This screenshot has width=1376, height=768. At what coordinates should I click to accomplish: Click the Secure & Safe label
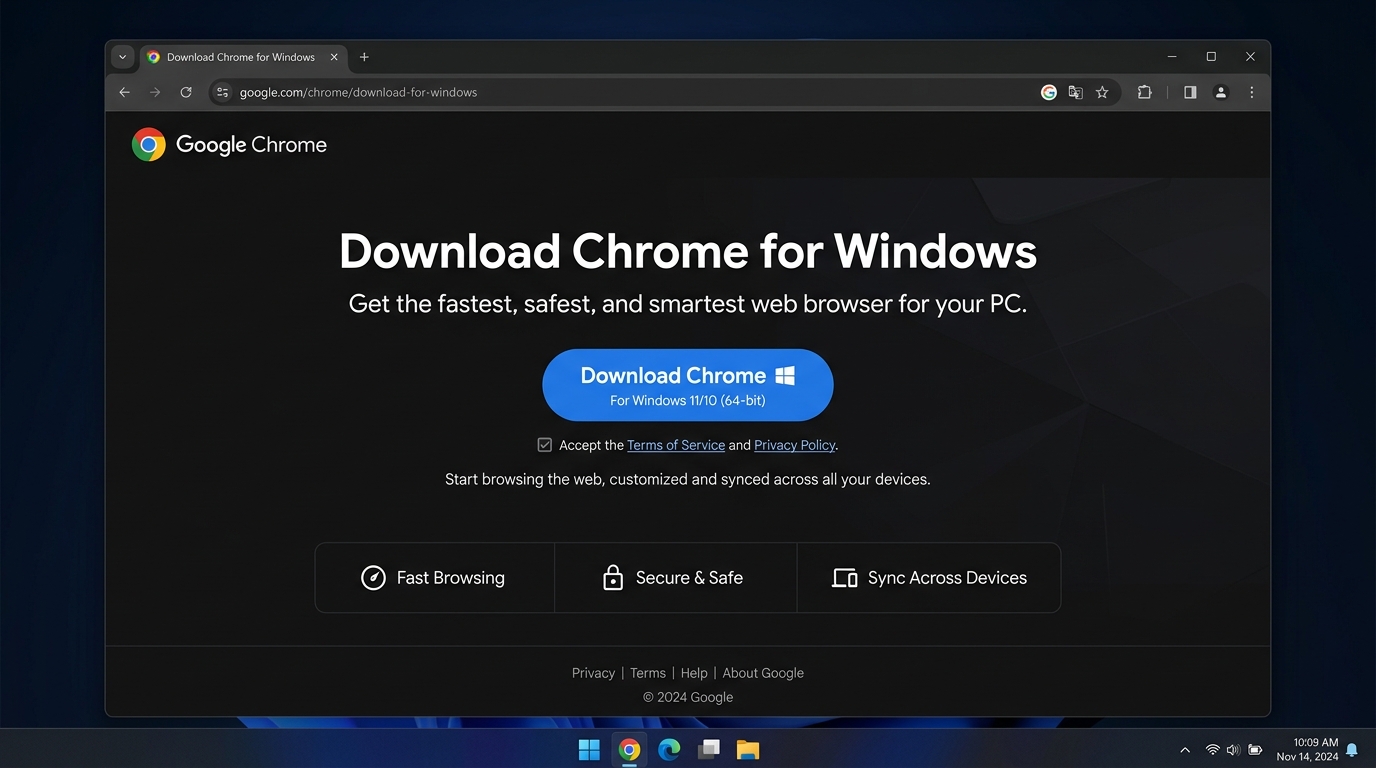coord(689,578)
